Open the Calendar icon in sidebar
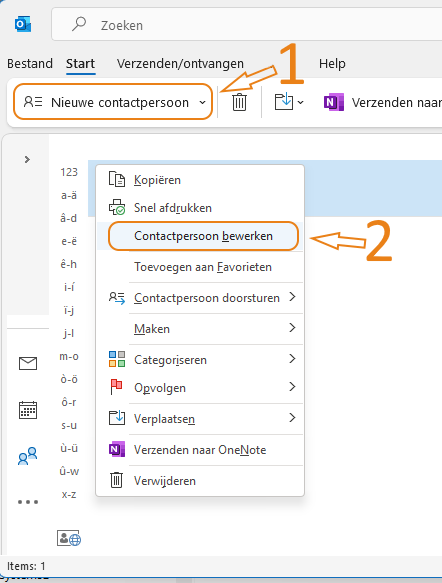The width and height of the screenshot is (442, 583). click(28, 410)
